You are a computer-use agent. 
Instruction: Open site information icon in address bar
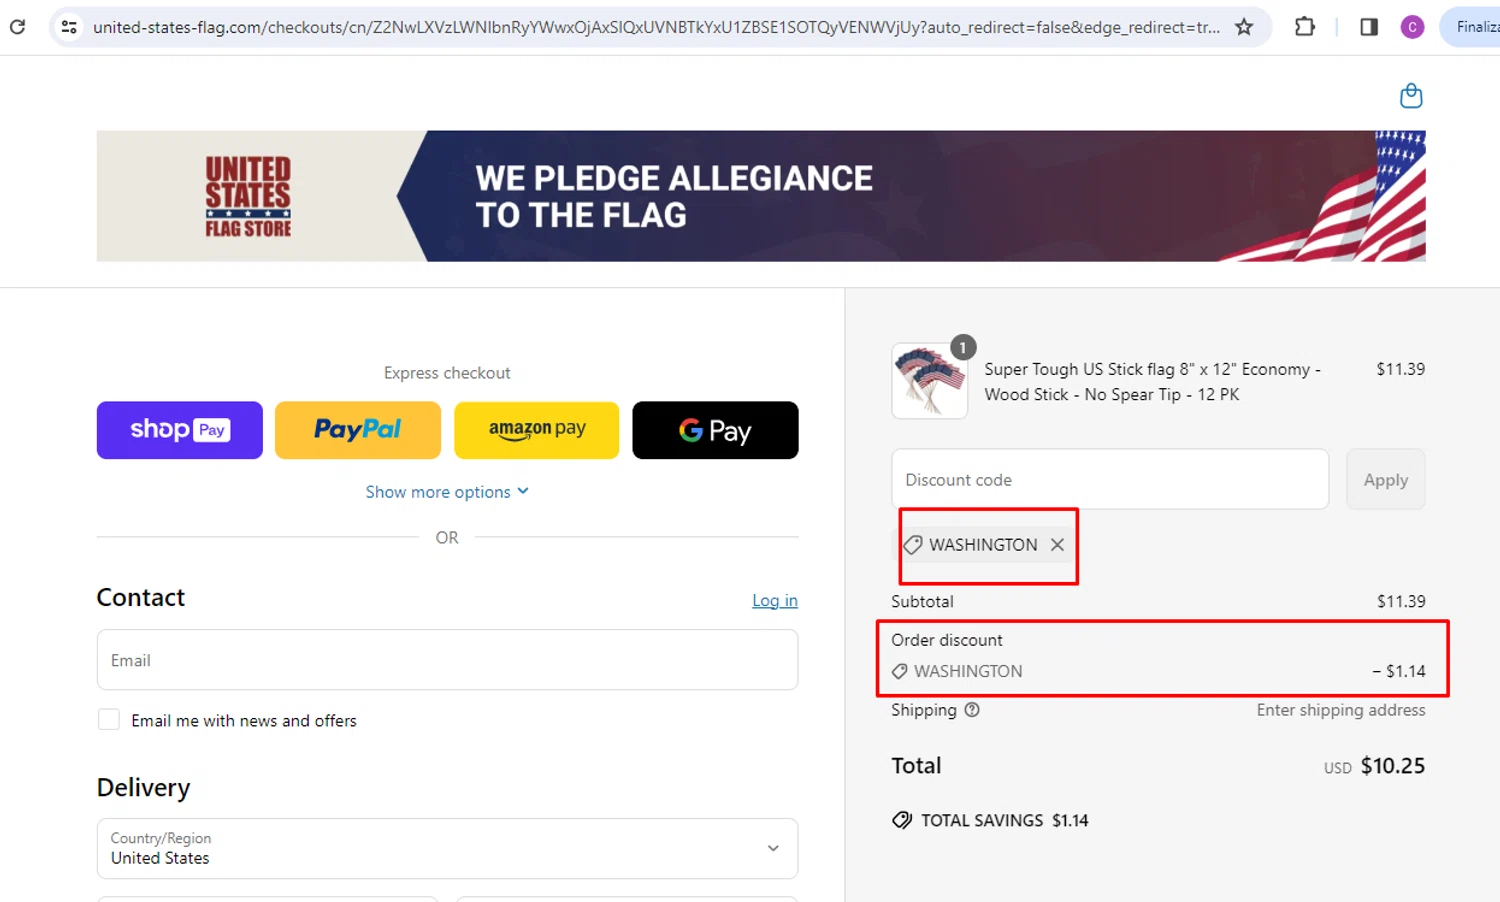(x=69, y=27)
